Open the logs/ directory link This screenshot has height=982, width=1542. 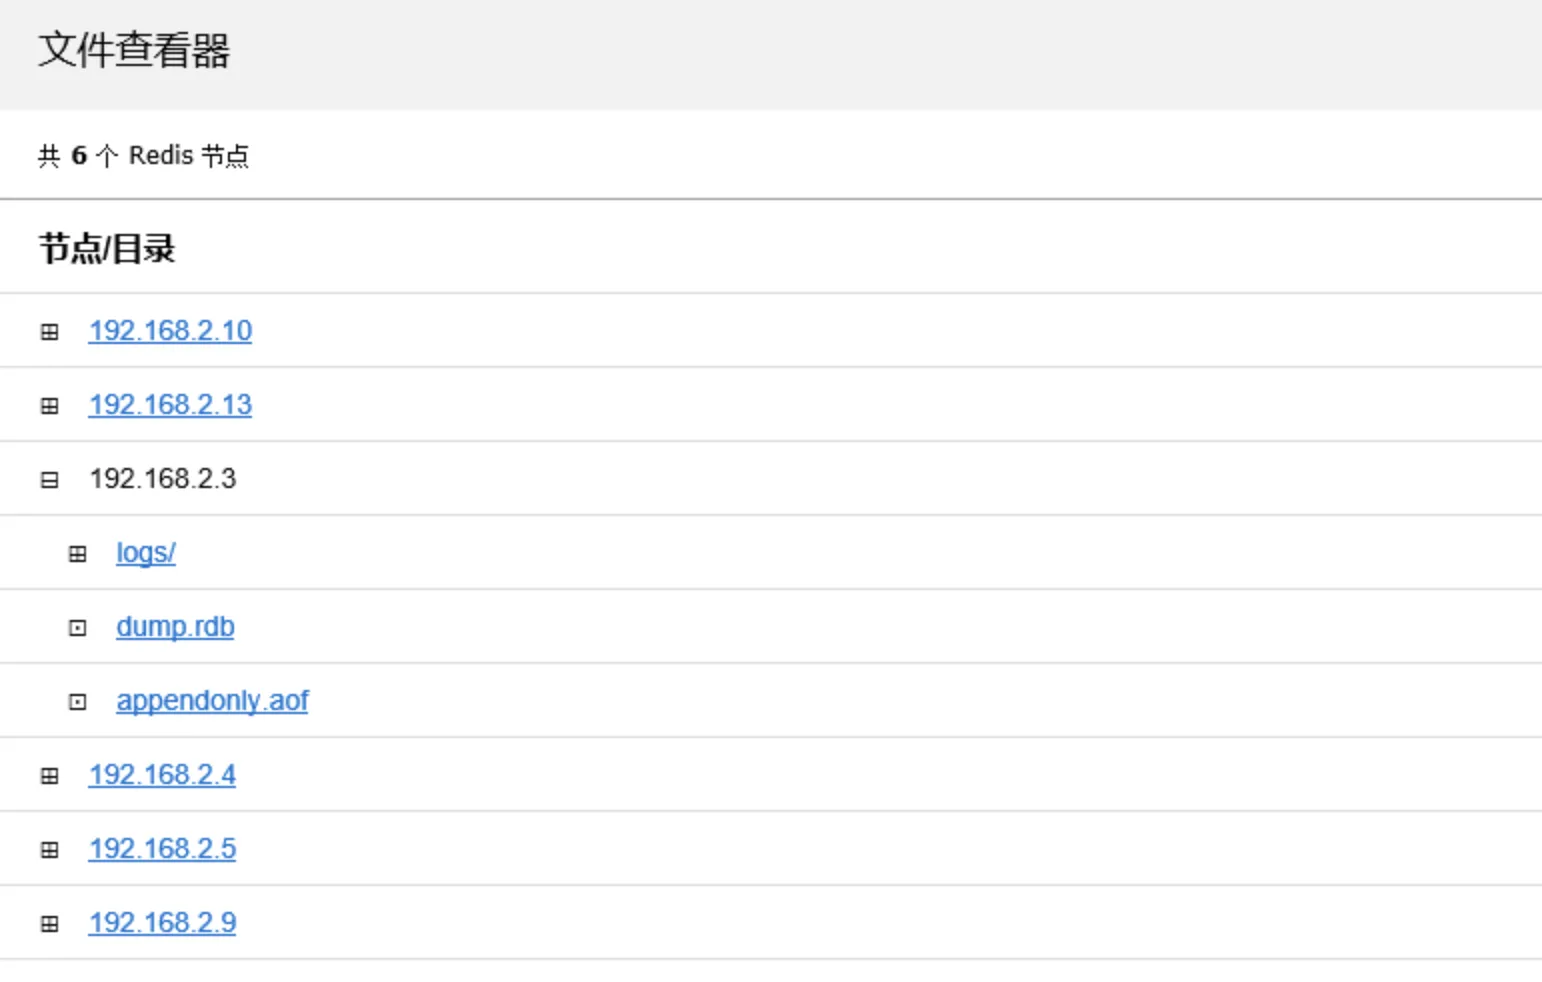pyautogui.click(x=146, y=553)
